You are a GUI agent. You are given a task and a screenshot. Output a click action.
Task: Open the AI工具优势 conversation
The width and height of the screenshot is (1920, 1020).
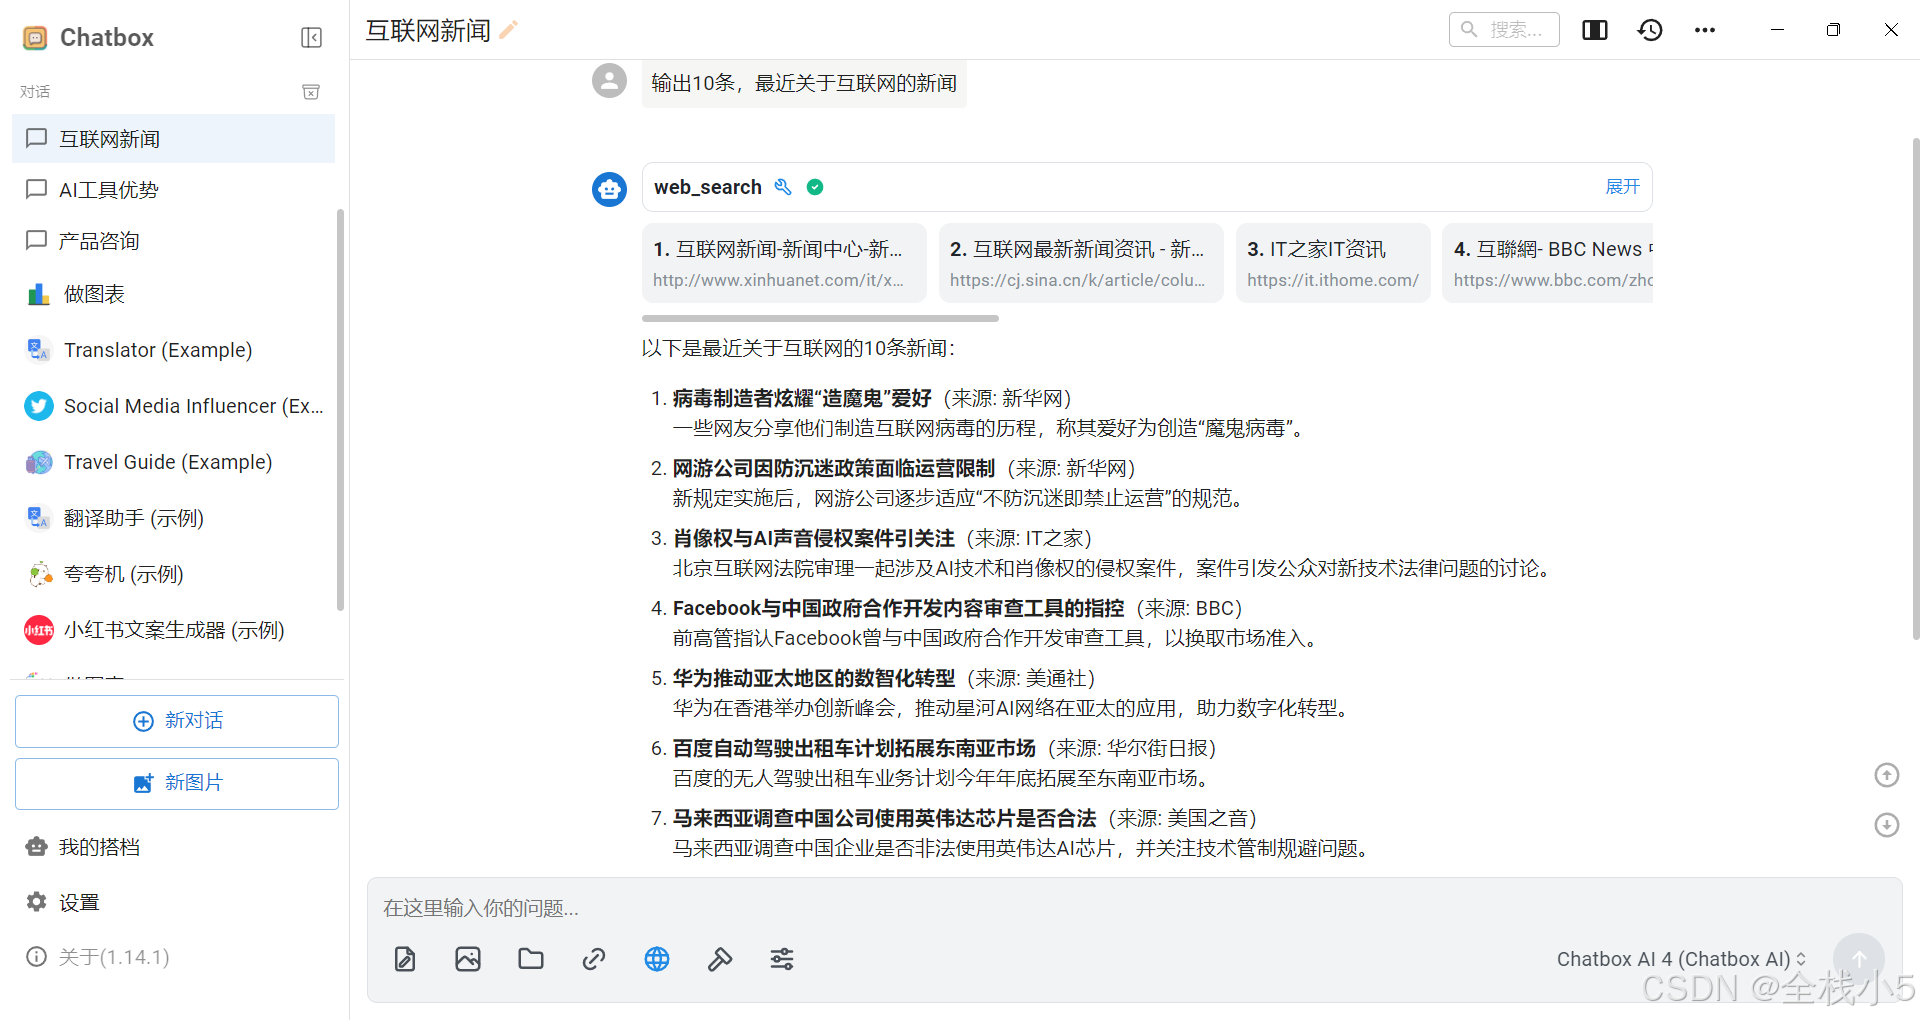[x=173, y=190]
